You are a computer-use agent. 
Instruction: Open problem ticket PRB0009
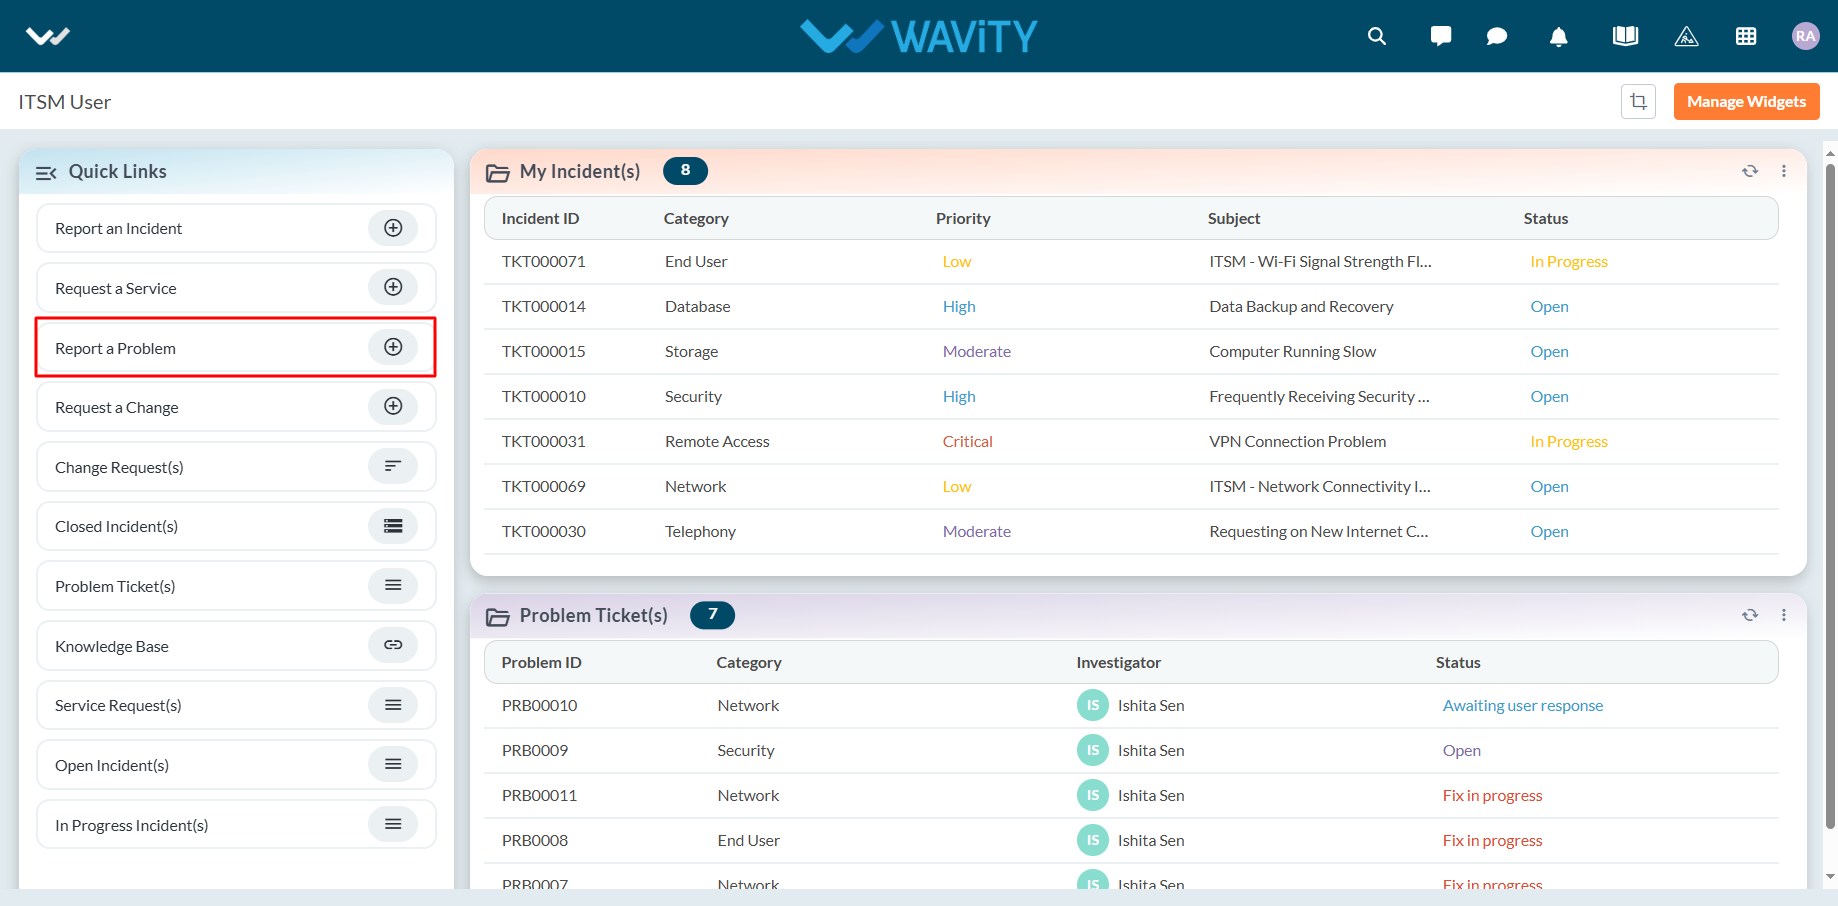(535, 751)
